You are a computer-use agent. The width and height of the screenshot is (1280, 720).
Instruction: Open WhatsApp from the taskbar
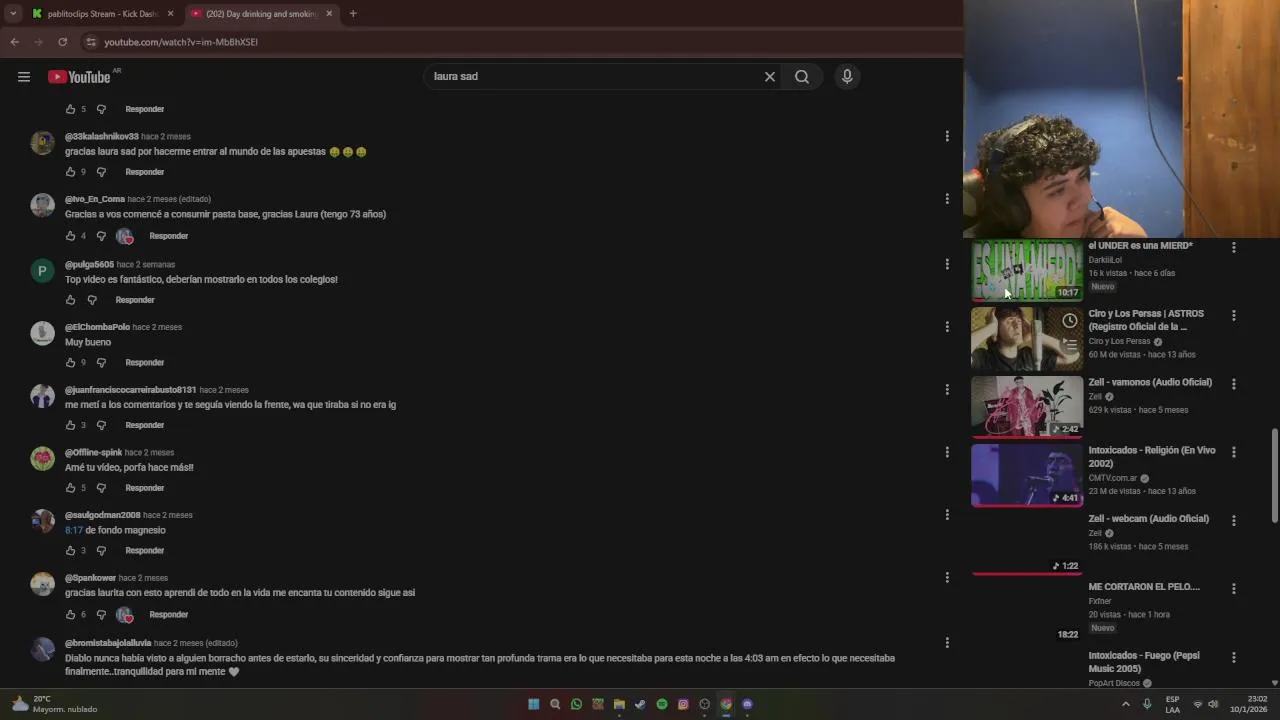pyautogui.click(x=576, y=704)
